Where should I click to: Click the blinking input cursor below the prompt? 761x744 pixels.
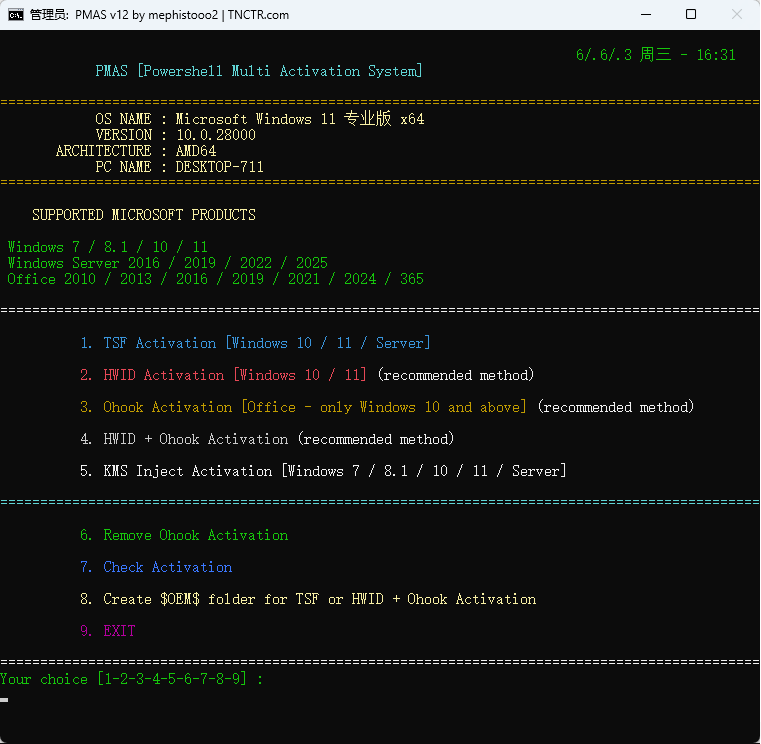(4, 700)
